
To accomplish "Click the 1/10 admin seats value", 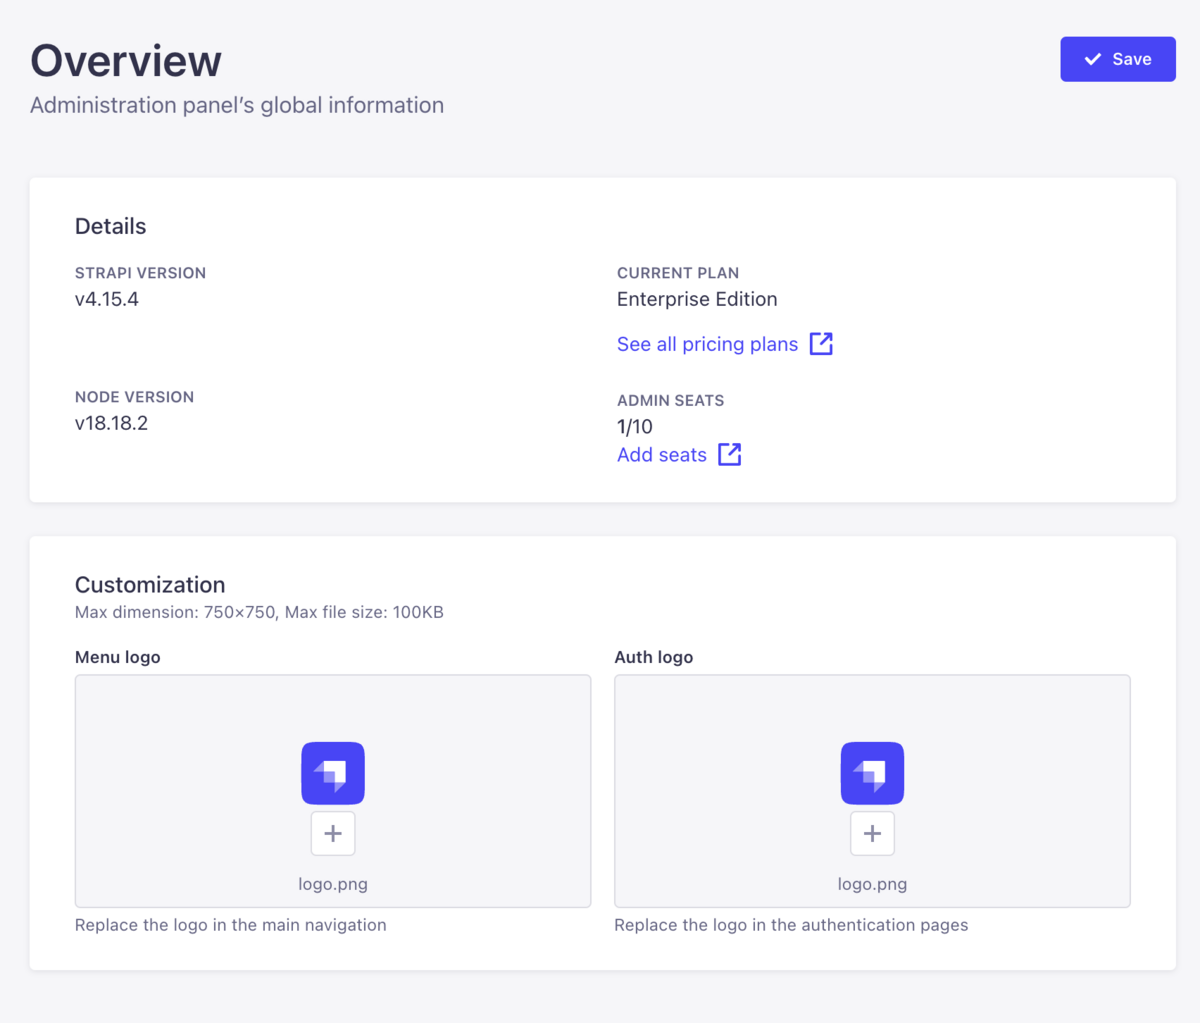I will [x=635, y=427].
